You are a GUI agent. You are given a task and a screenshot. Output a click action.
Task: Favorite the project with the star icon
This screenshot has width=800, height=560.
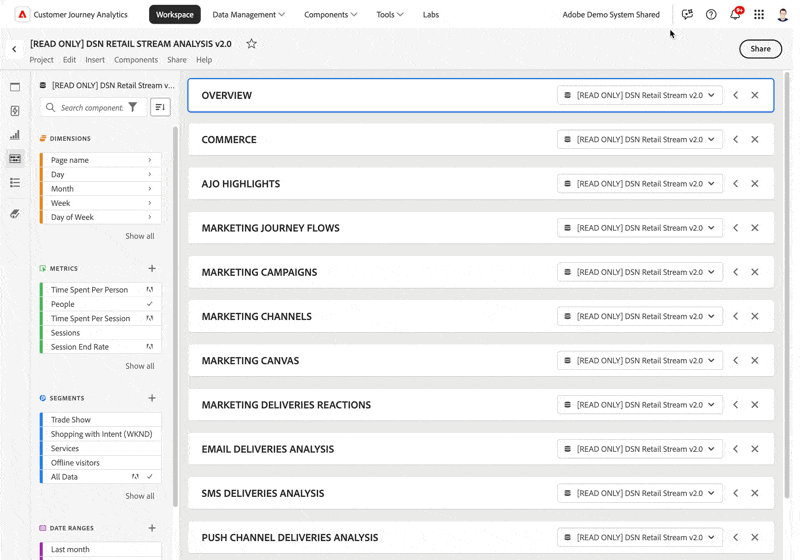click(x=251, y=43)
